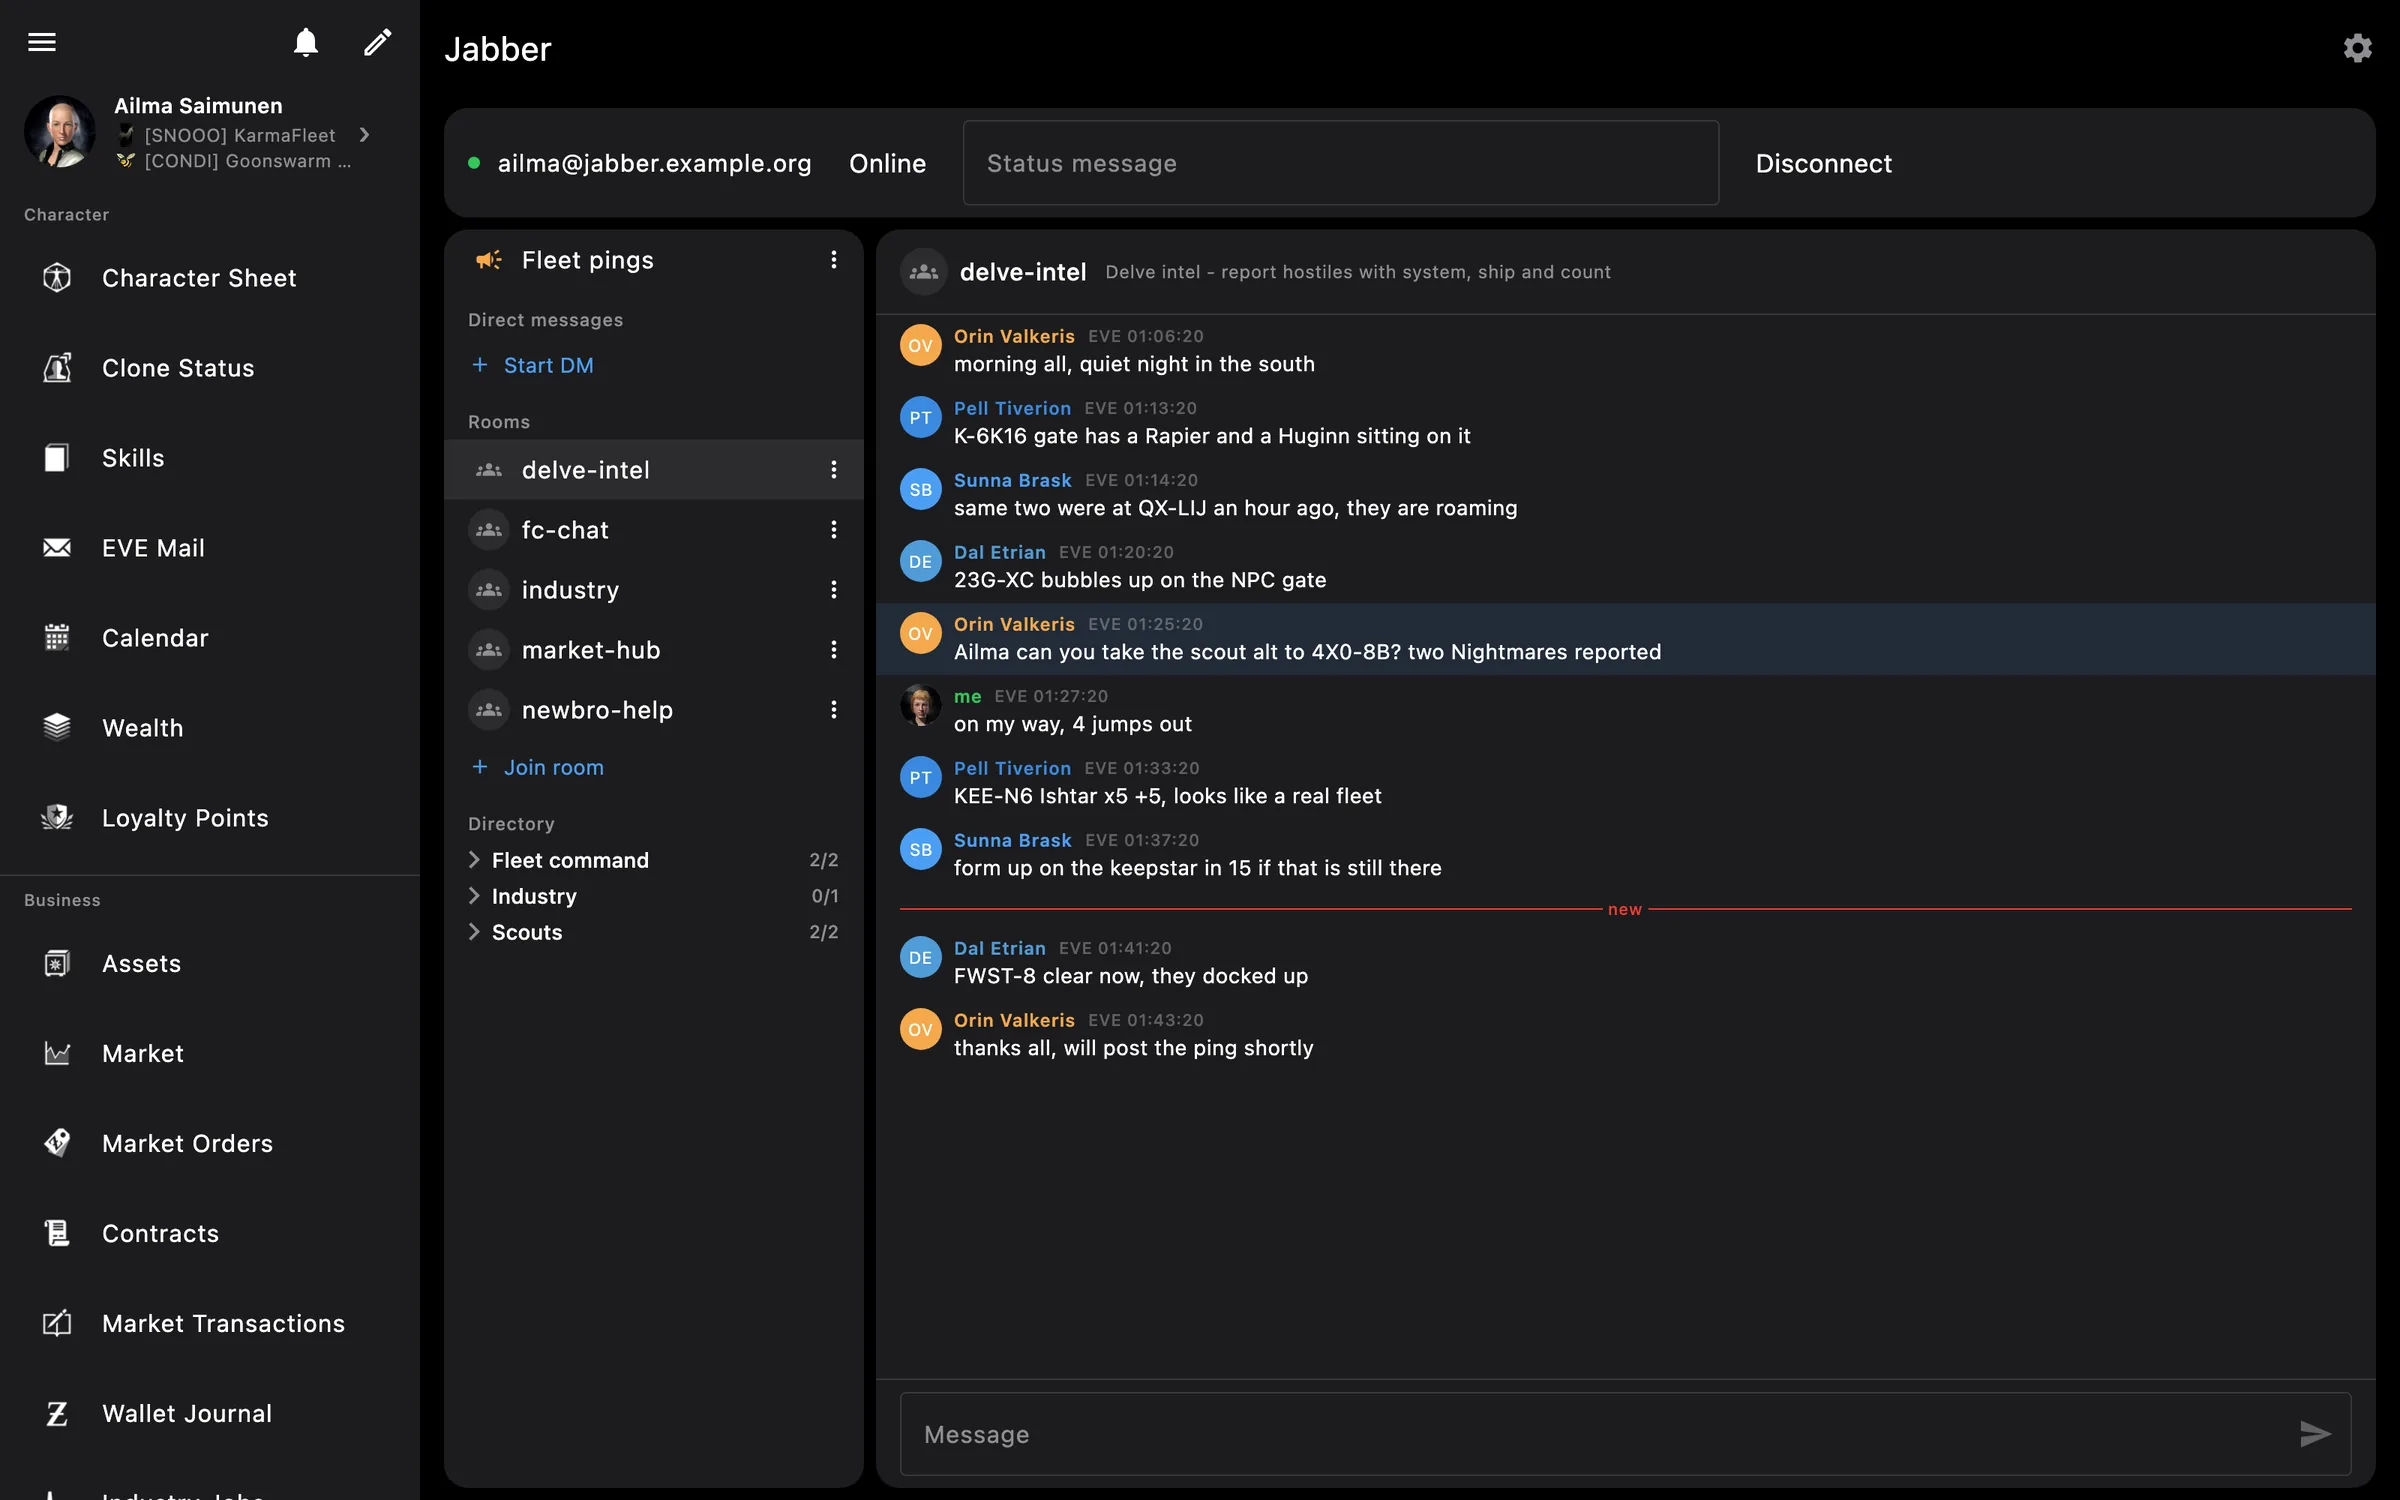Navigate to Market Transactions
Viewport: 2400px width, 1500px height.
210,1323
